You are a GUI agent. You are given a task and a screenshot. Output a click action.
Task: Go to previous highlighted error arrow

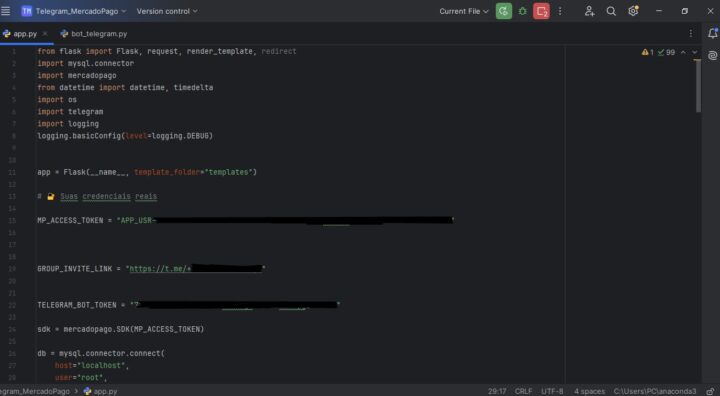683,52
